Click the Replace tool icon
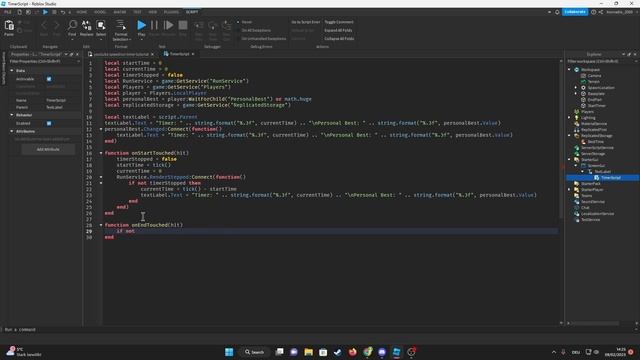 [87, 25]
